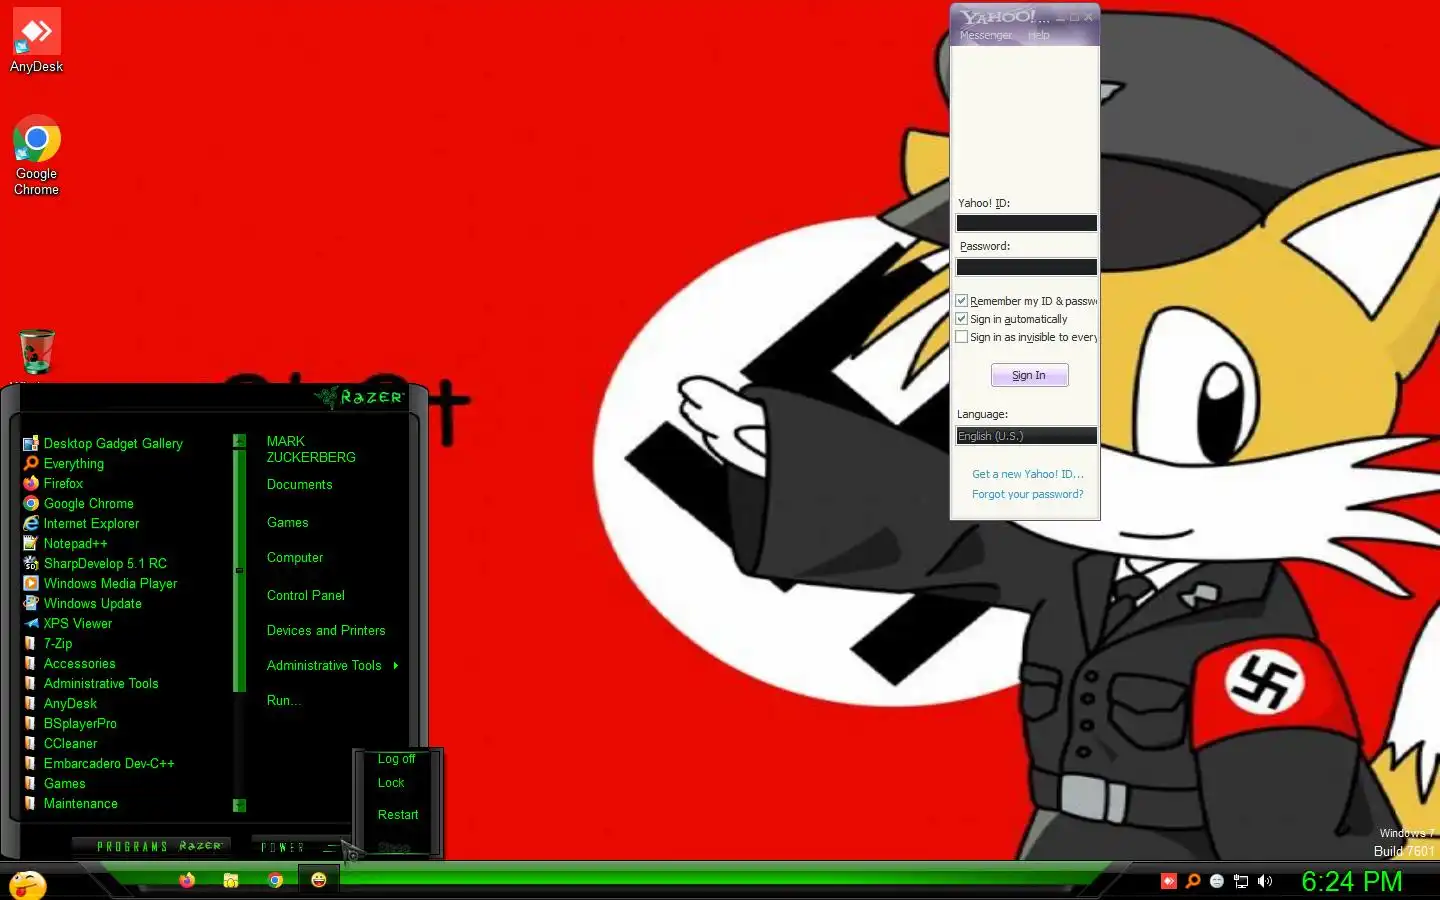Click the Everything search tray icon
The image size is (1440, 900).
1193,881
